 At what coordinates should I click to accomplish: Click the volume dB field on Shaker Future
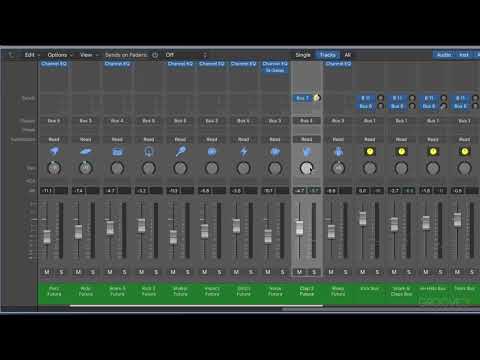pos(174,191)
